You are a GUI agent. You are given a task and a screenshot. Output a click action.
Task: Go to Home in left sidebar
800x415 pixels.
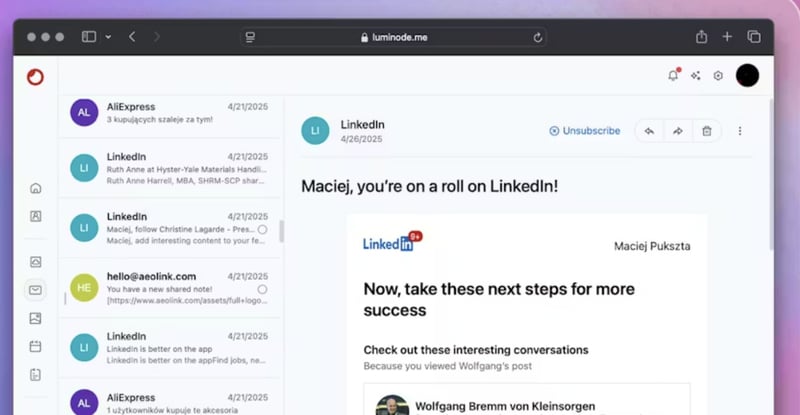pyautogui.click(x=36, y=188)
